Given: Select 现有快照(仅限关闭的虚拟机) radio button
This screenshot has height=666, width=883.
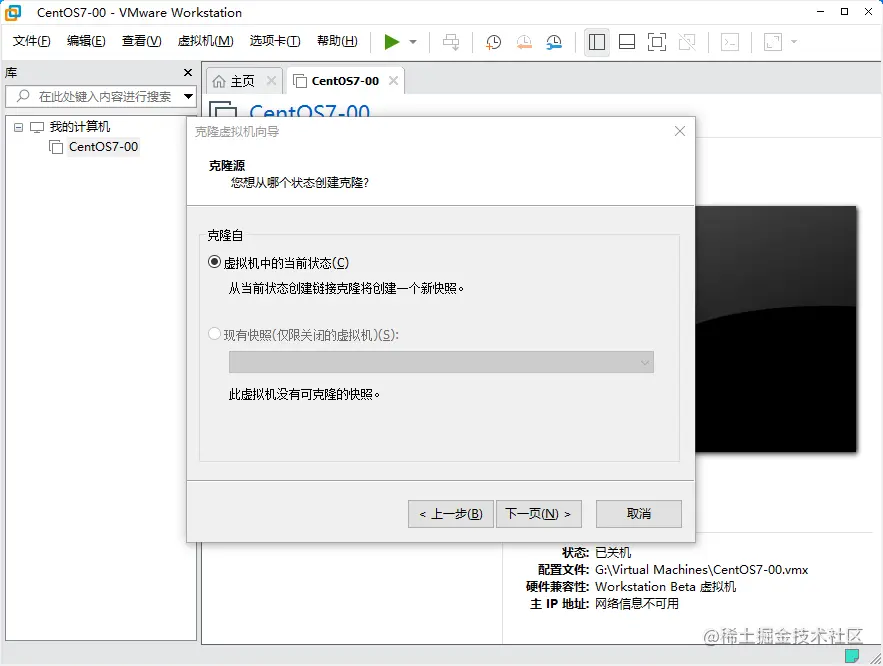Looking at the screenshot, I should point(214,334).
